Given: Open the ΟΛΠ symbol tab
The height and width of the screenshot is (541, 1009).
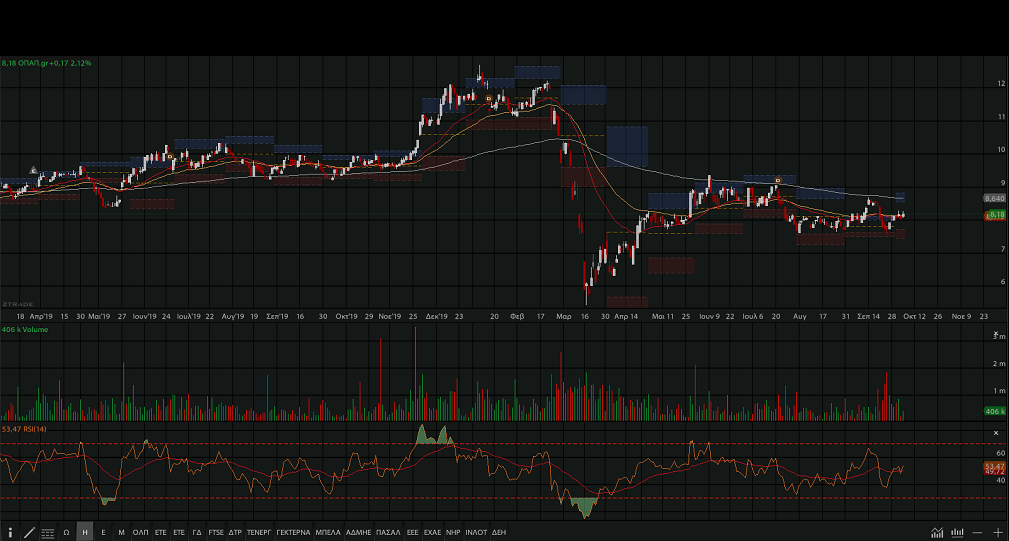Looking at the screenshot, I should tap(140, 533).
